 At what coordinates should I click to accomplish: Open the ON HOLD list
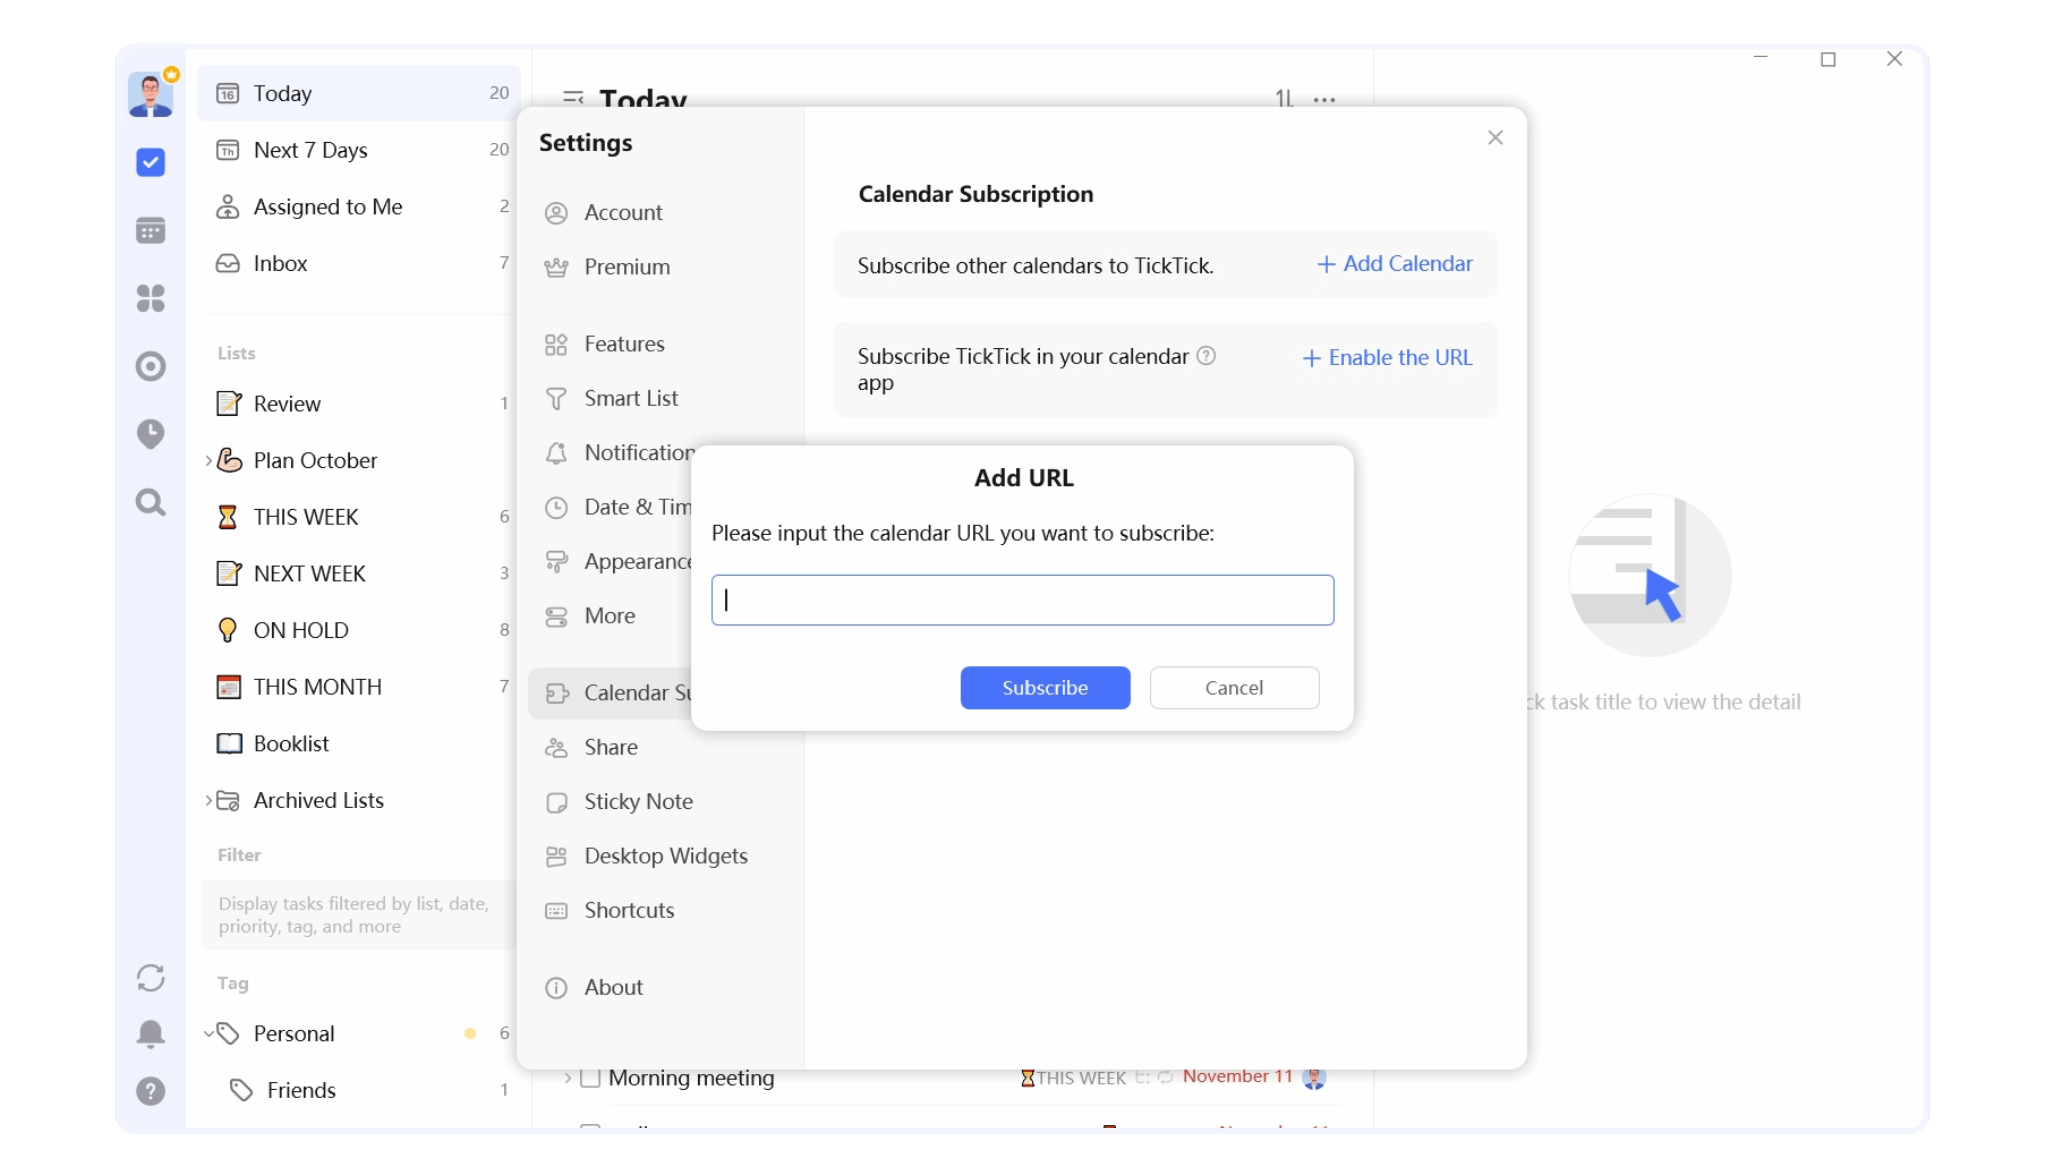pyautogui.click(x=359, y=630)
